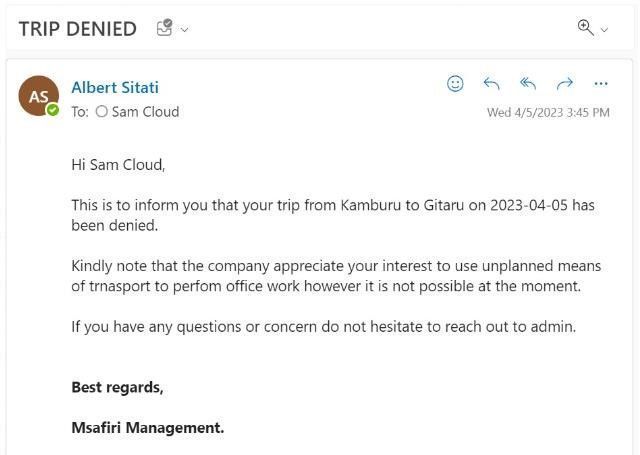
Task: Click presence circle next to Sam Cloud
Action: [101, 112]
